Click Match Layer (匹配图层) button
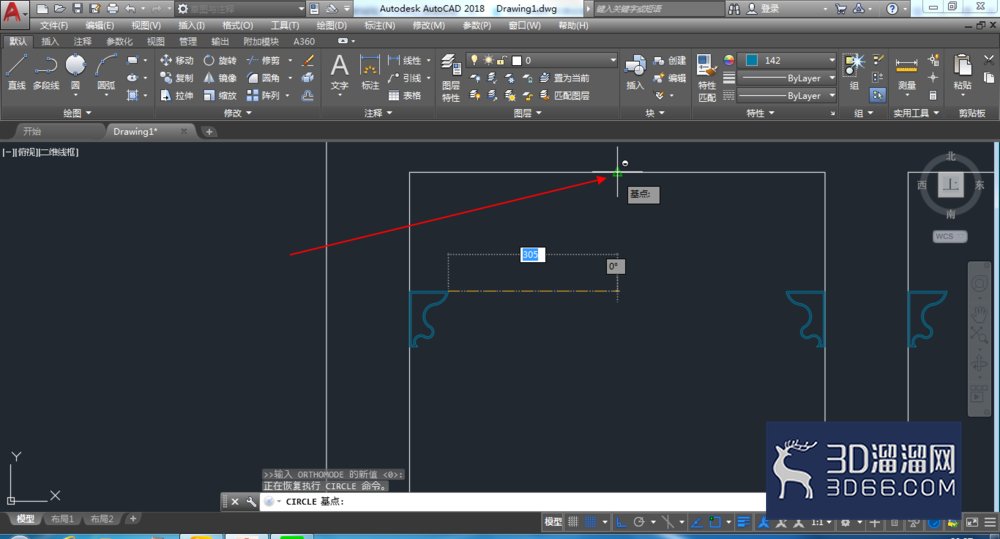Viewport: 1000px width, 539px height. coord(564,95)
